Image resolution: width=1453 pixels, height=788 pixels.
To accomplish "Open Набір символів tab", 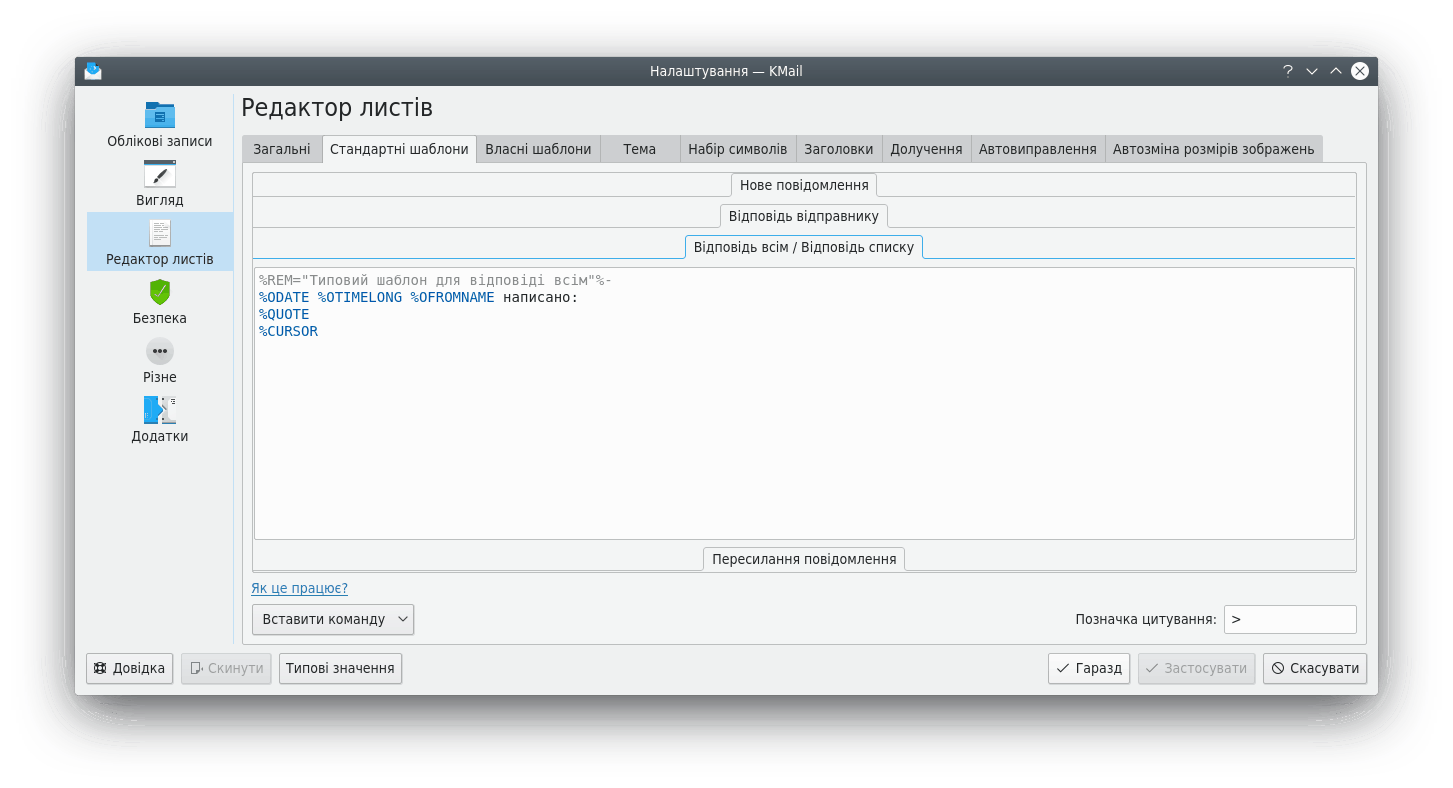I will pos(738,149).
